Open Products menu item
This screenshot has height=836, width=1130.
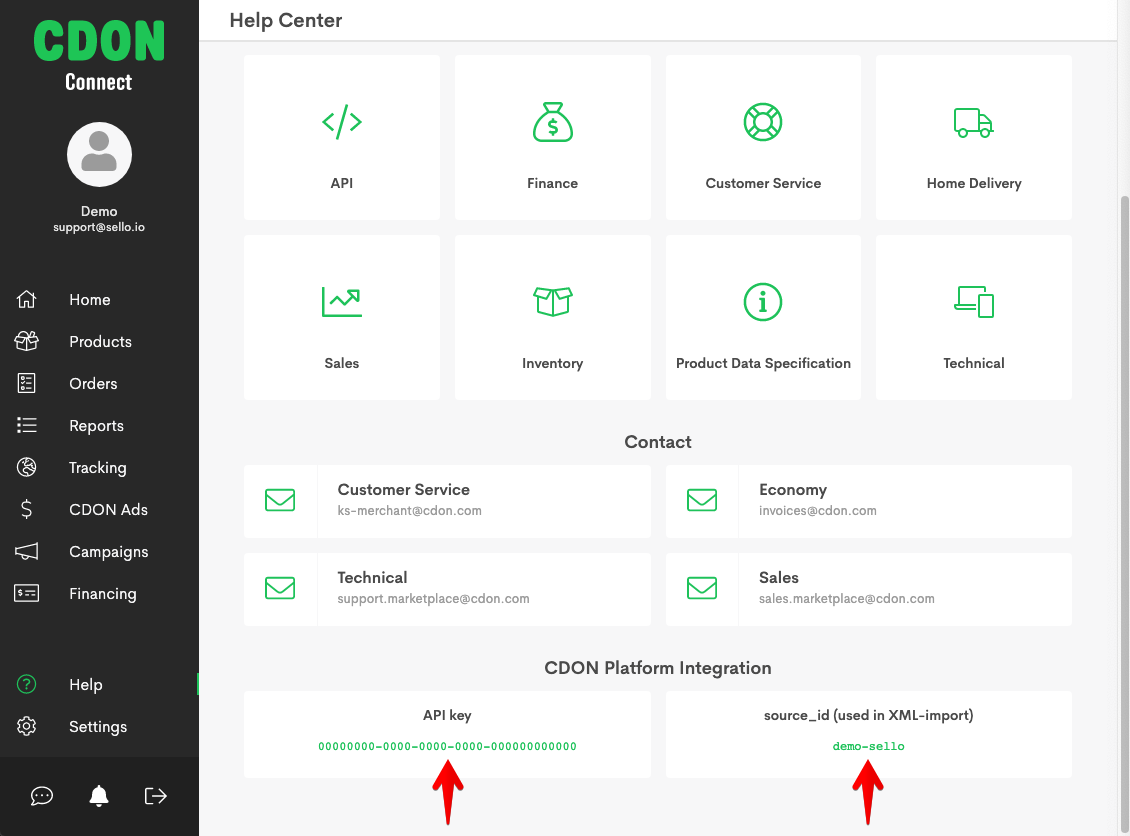click(x=100, y=342)
